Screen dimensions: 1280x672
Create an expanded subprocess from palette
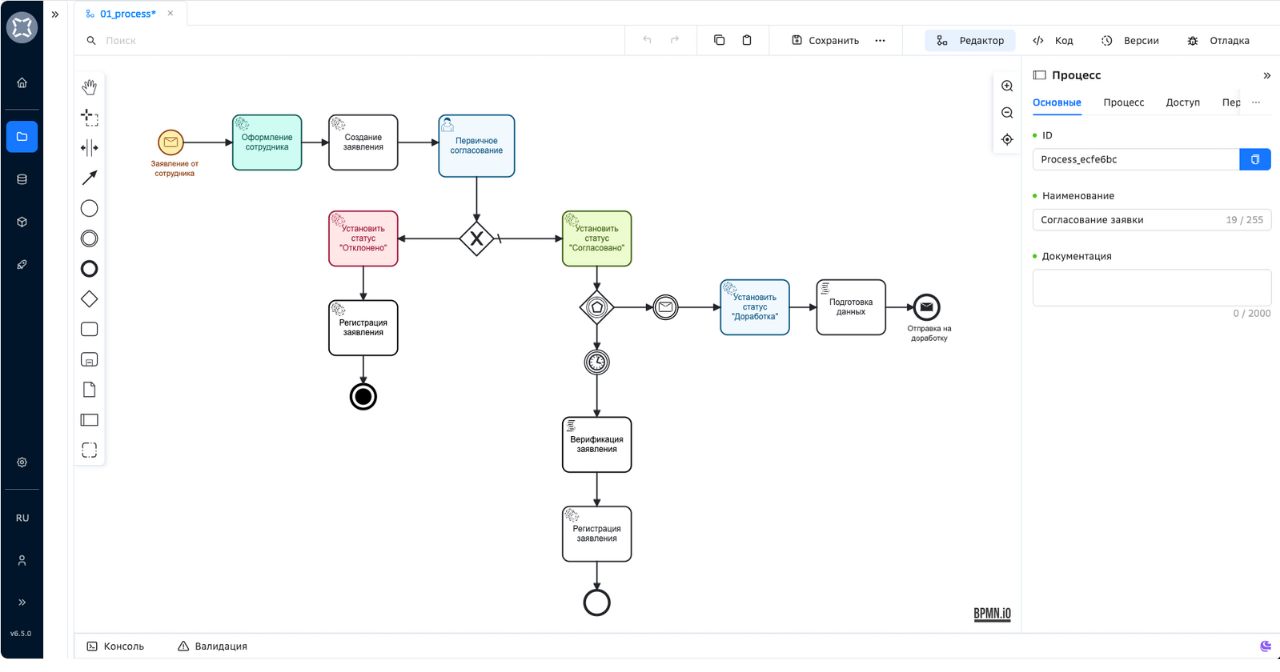click(89, 359)
